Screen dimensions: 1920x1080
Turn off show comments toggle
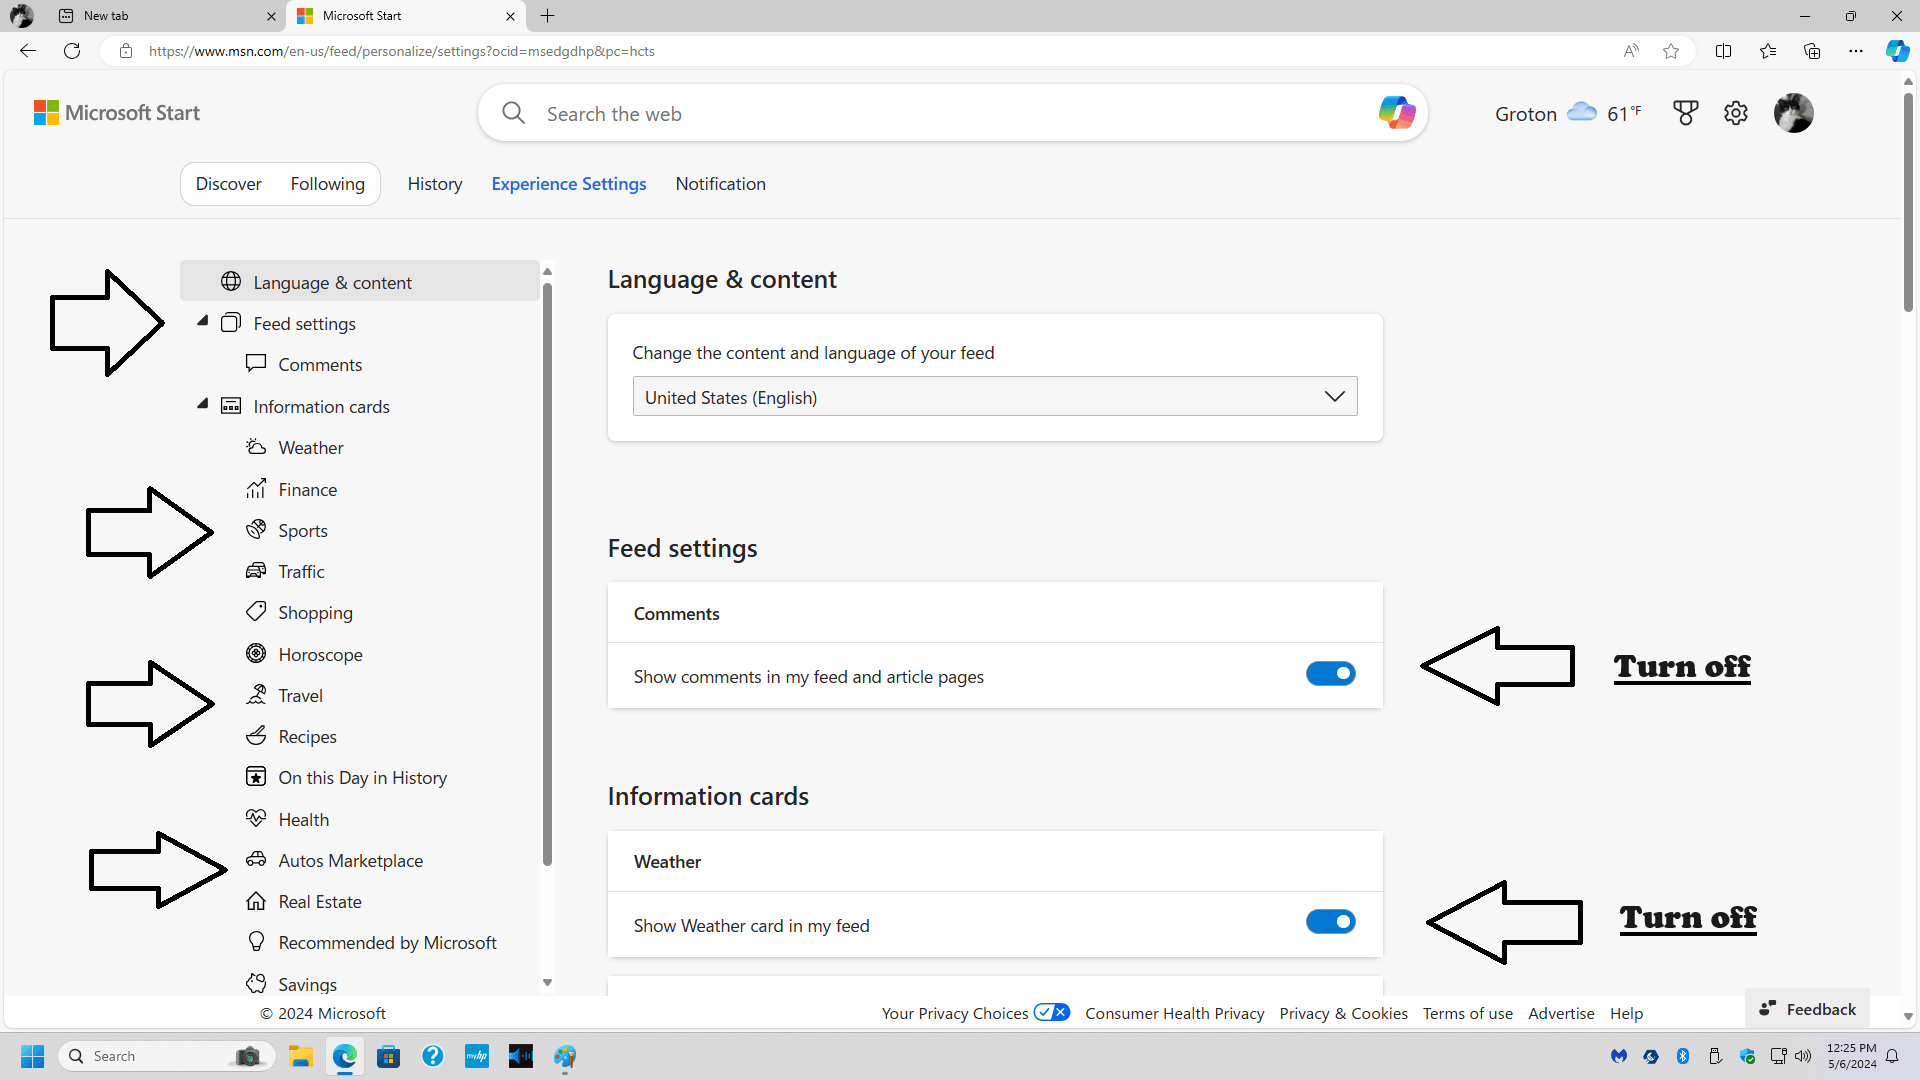coord(1330,674)
